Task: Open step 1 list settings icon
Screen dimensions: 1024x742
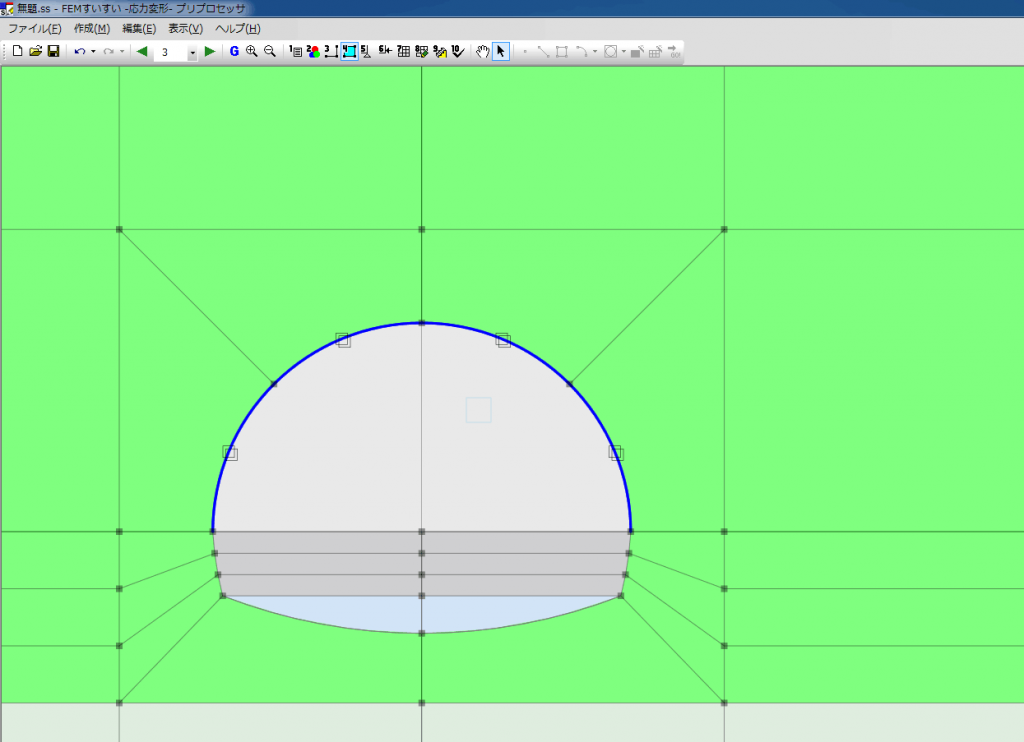Action: 295,51
